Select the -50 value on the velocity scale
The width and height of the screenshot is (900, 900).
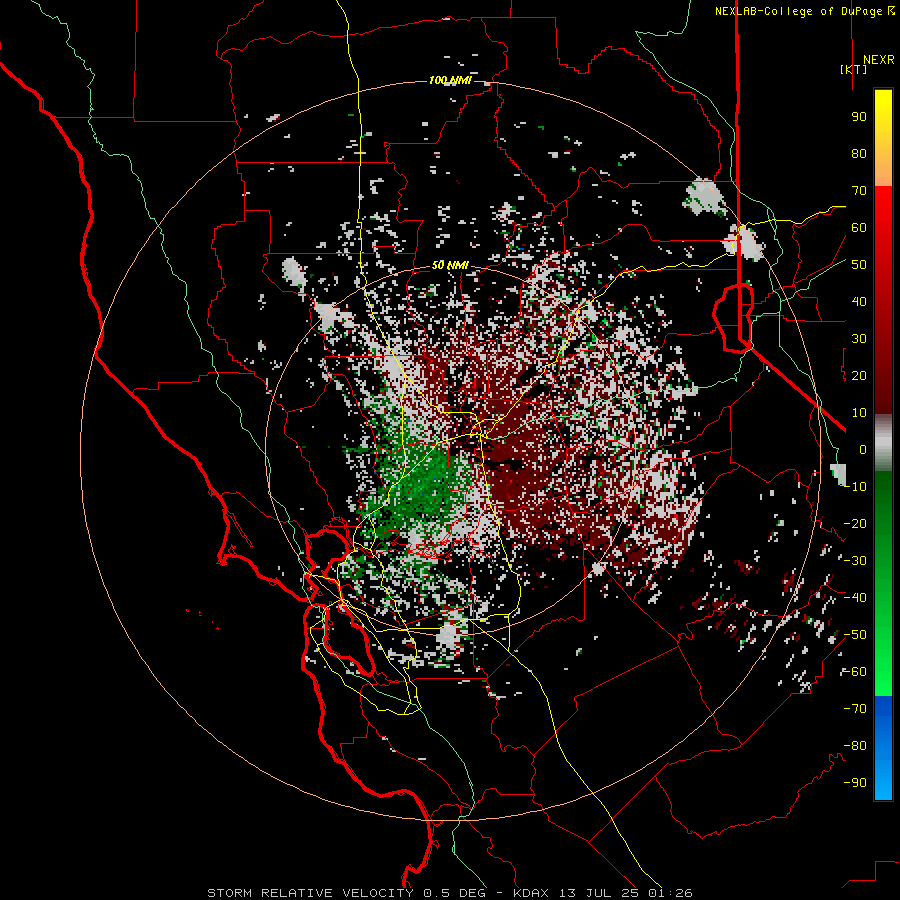point(855,635)
